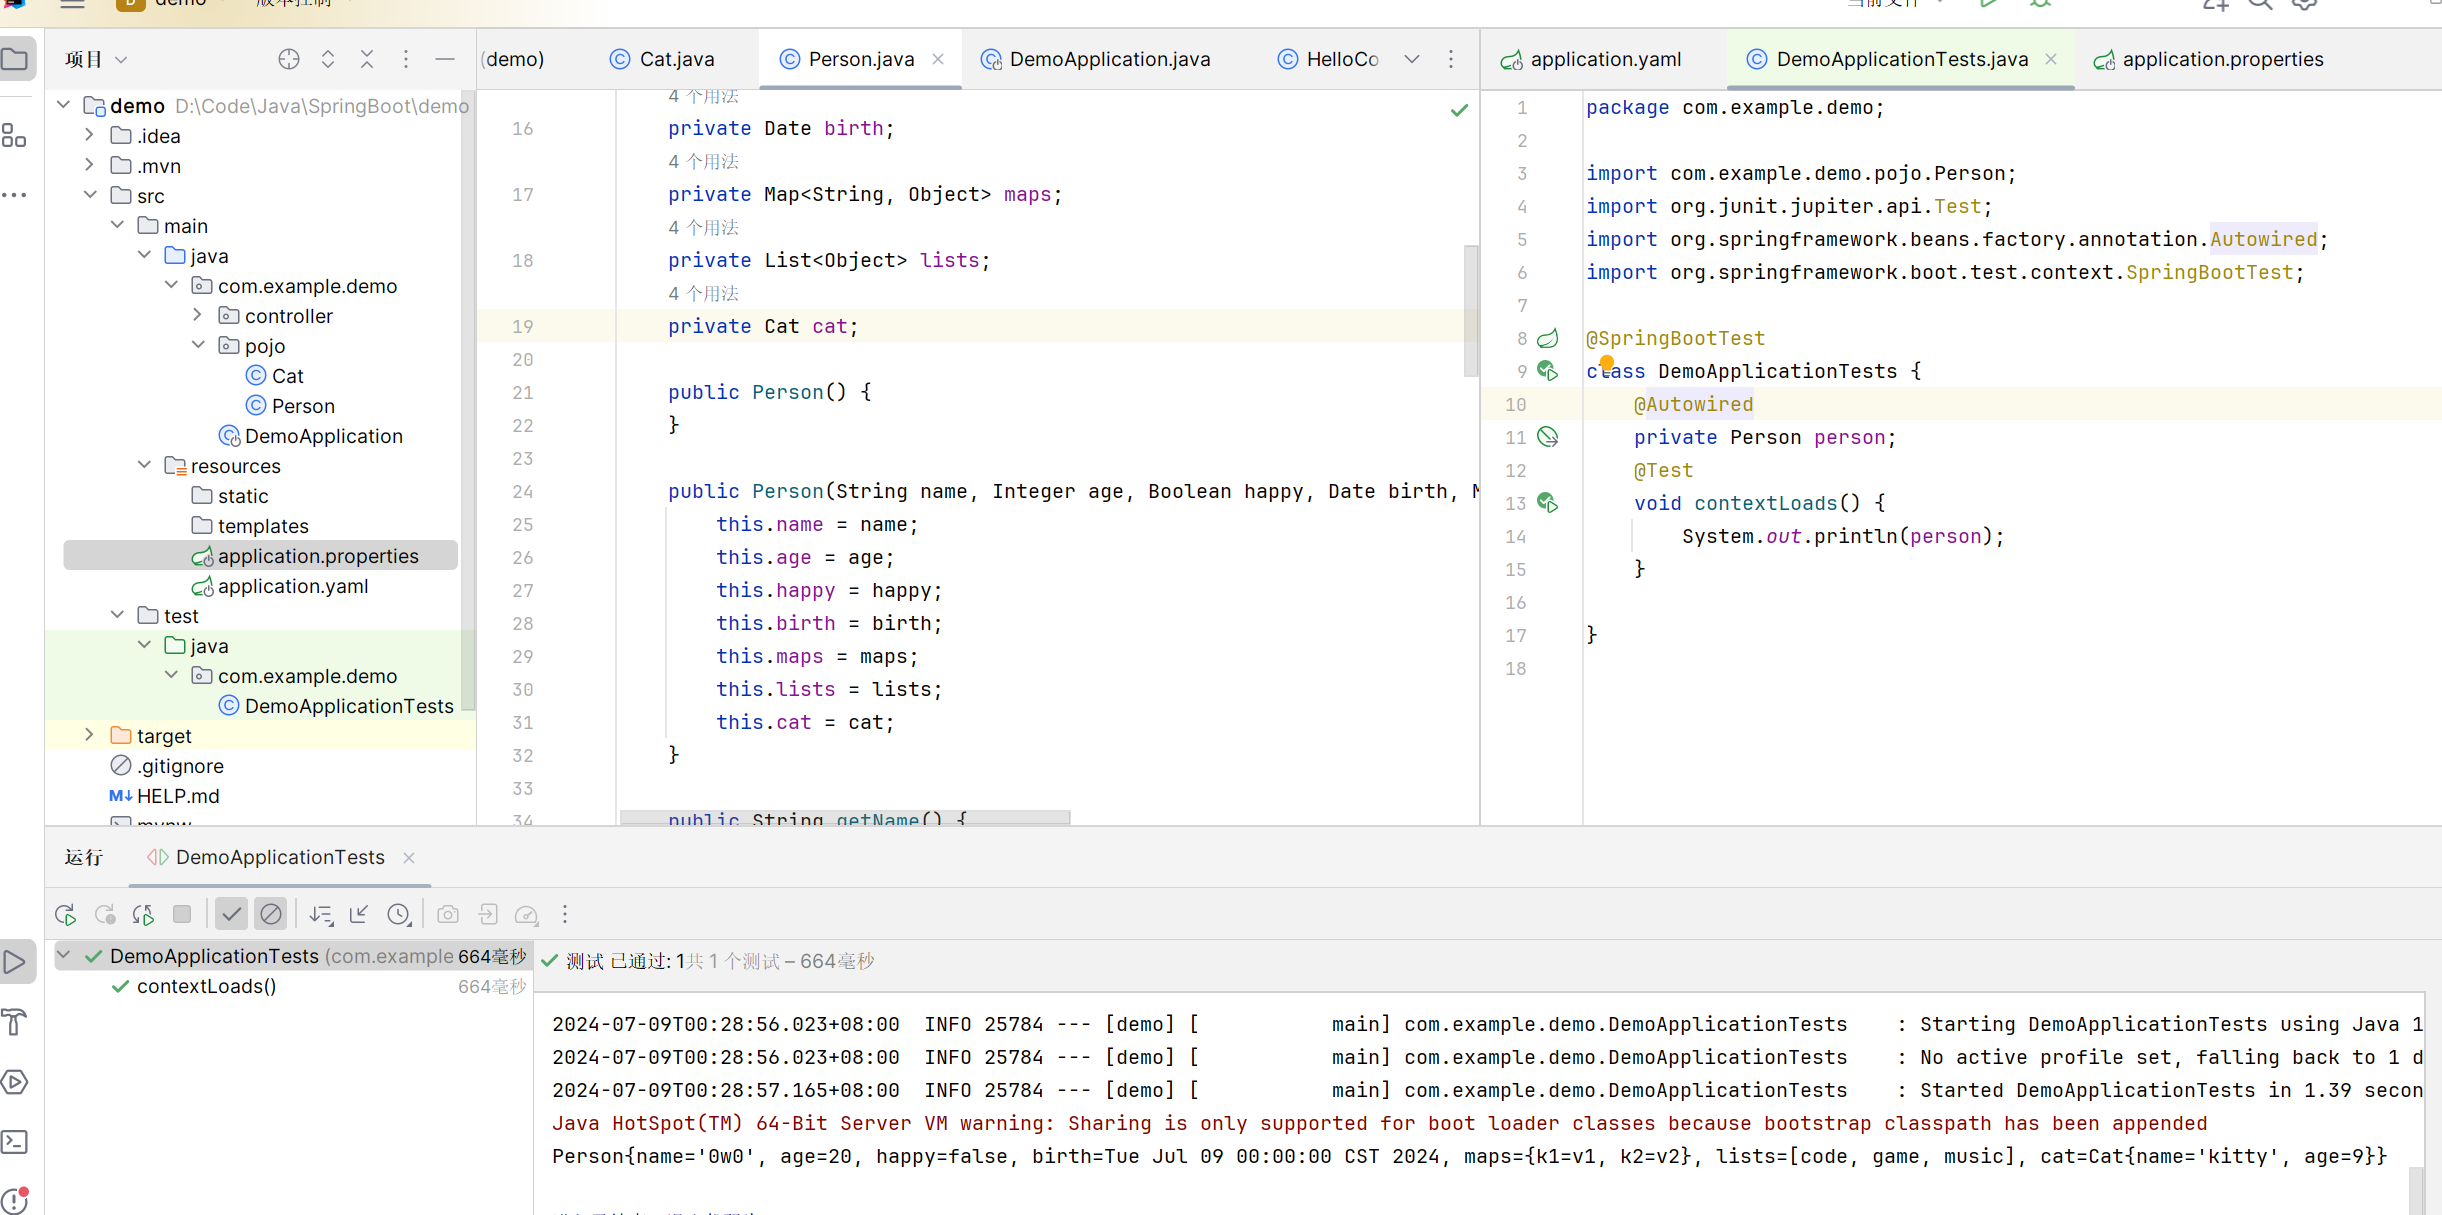
Task: Click collapse all icon in project panel
Action: (x=367, y=60)
